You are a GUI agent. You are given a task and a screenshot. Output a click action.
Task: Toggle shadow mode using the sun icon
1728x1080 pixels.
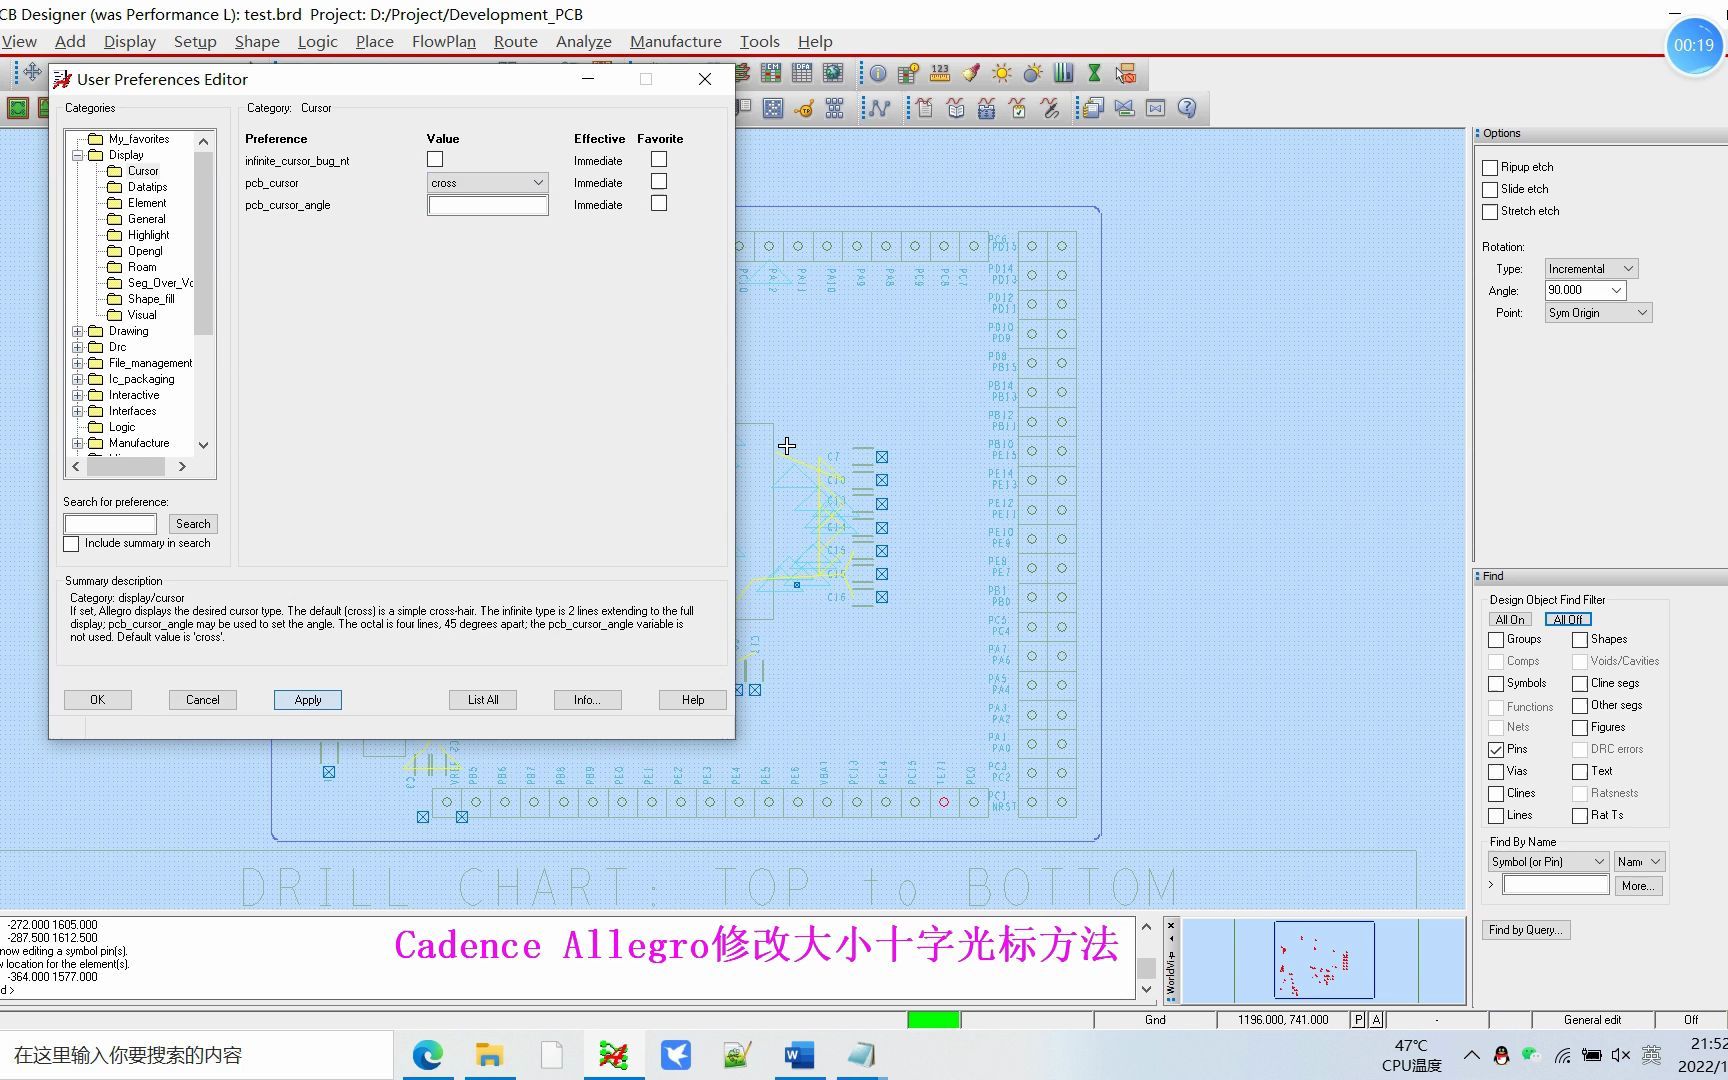point(1001,72)
